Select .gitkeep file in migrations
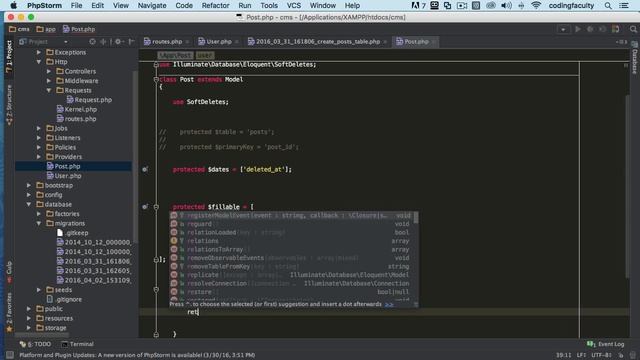The image size is (640, 360). (72, 233)
